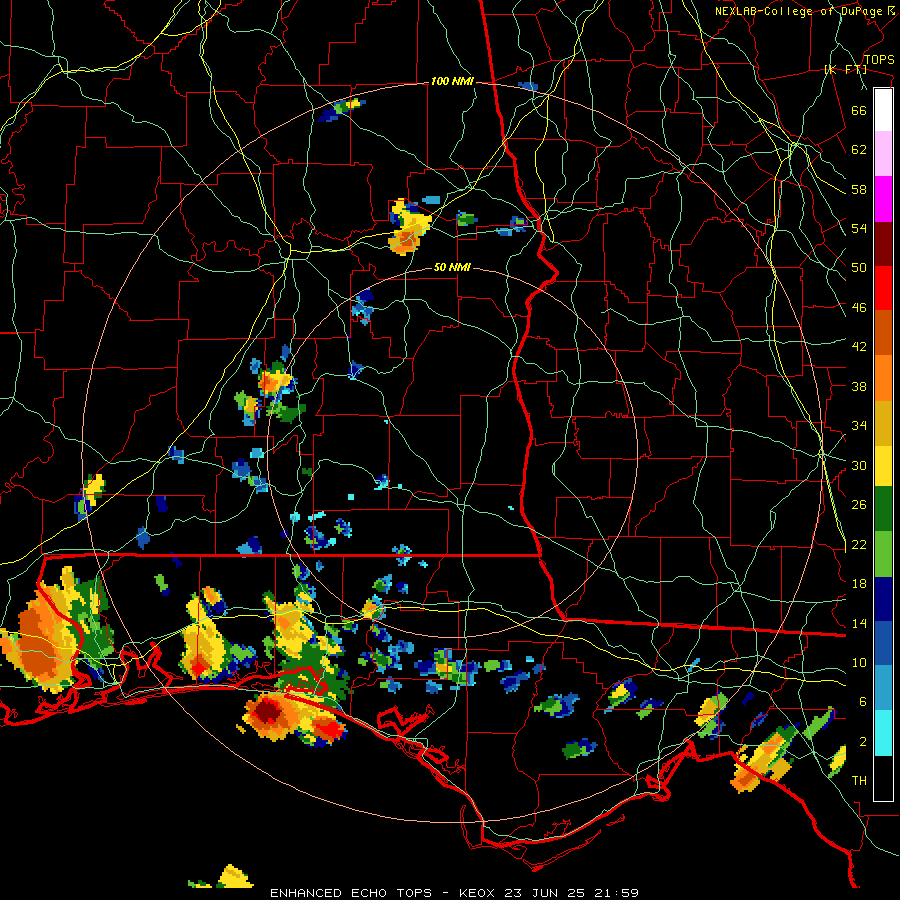Click the '14' legend value
The width and height of the screenshot is (900, 900).
pos(859,623)
